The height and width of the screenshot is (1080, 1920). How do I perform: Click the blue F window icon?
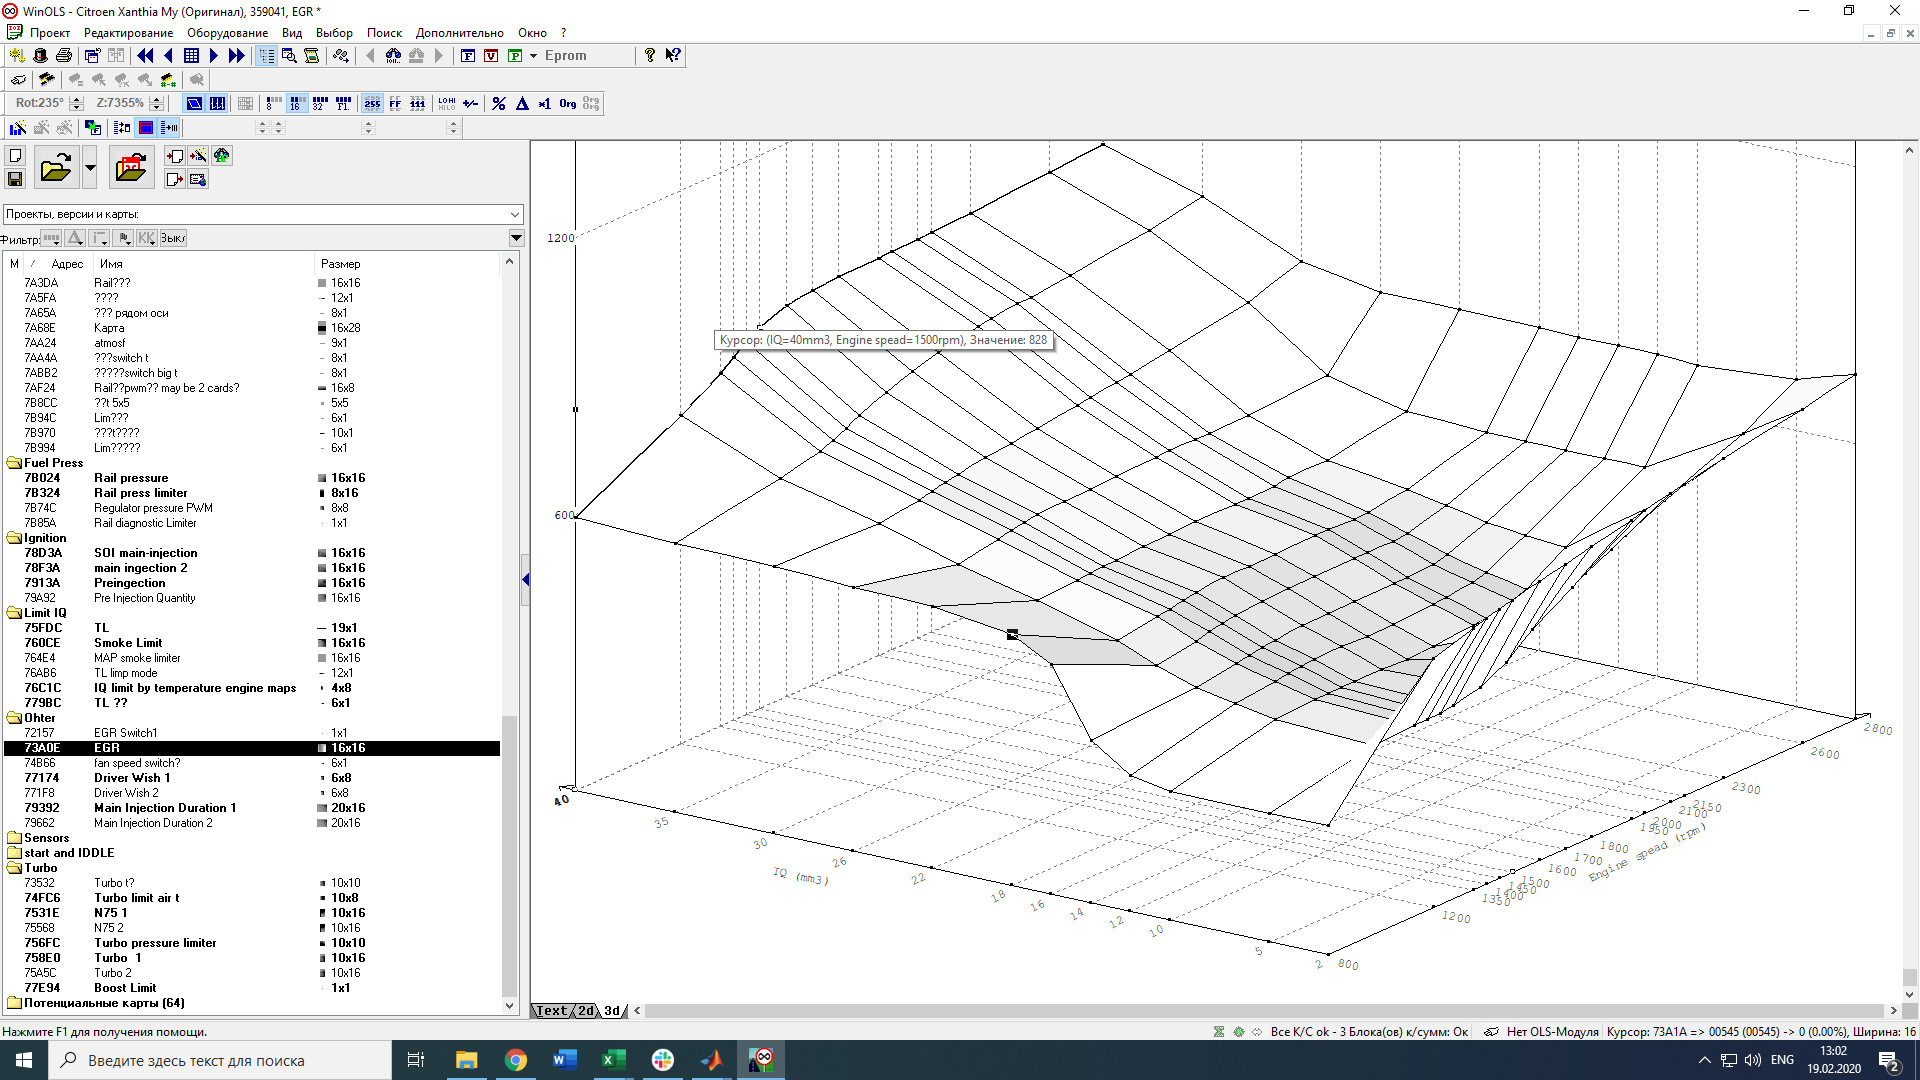[468, 56]
